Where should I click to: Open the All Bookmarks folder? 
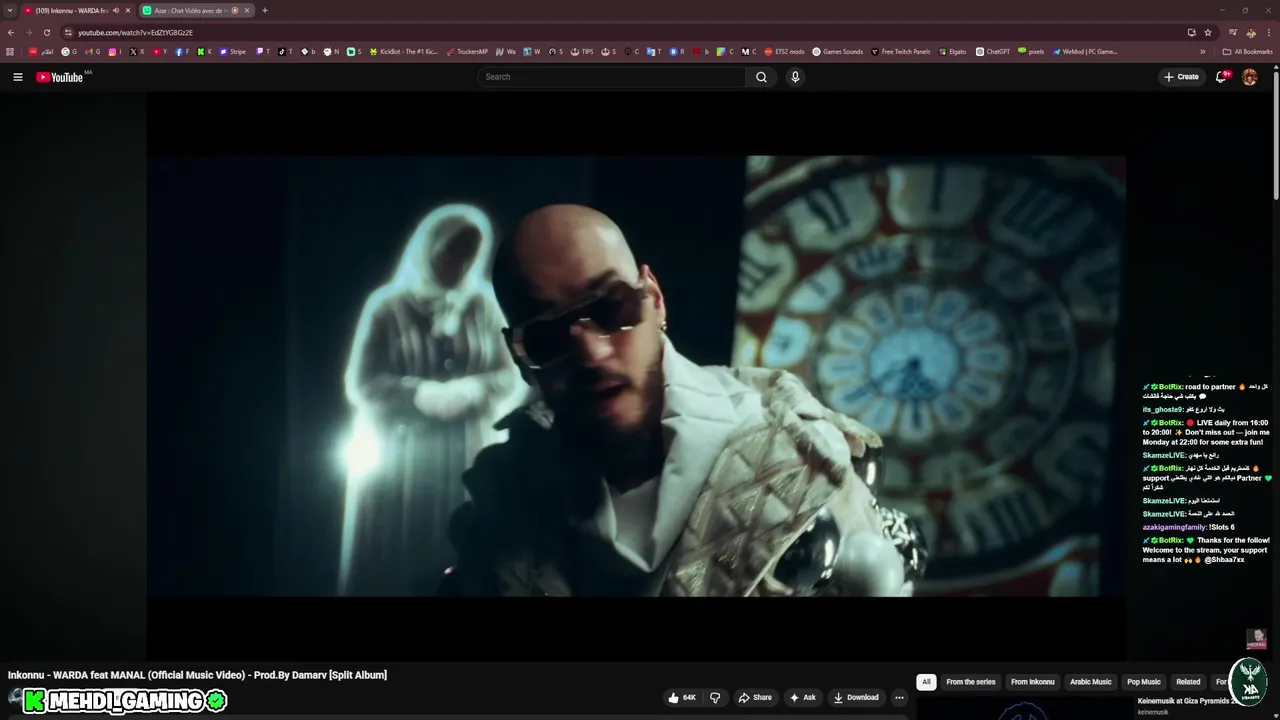coord(1247,52)
